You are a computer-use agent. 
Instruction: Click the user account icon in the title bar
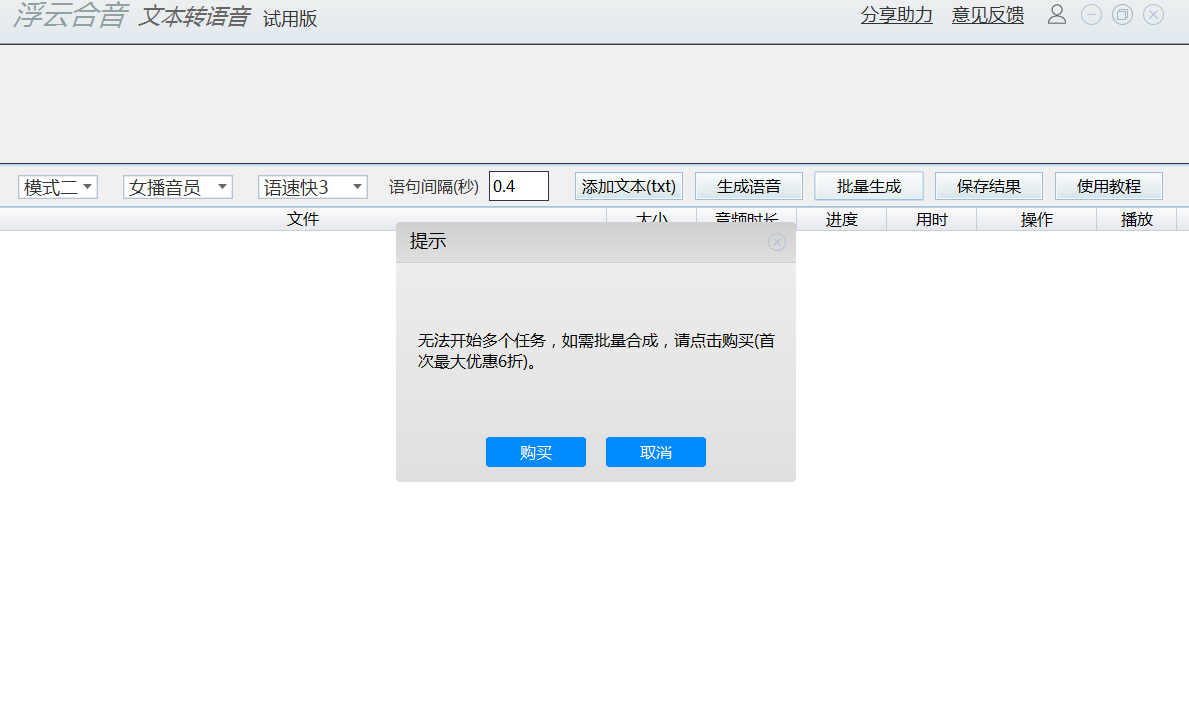pos(1056,15)
